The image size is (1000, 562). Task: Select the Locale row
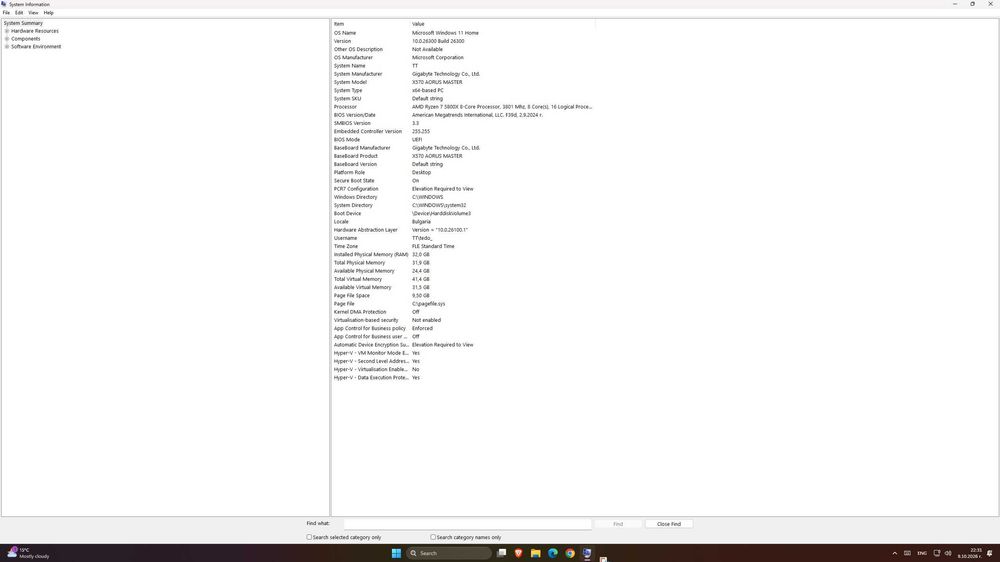pyautogui.click(x=464, y=221)
